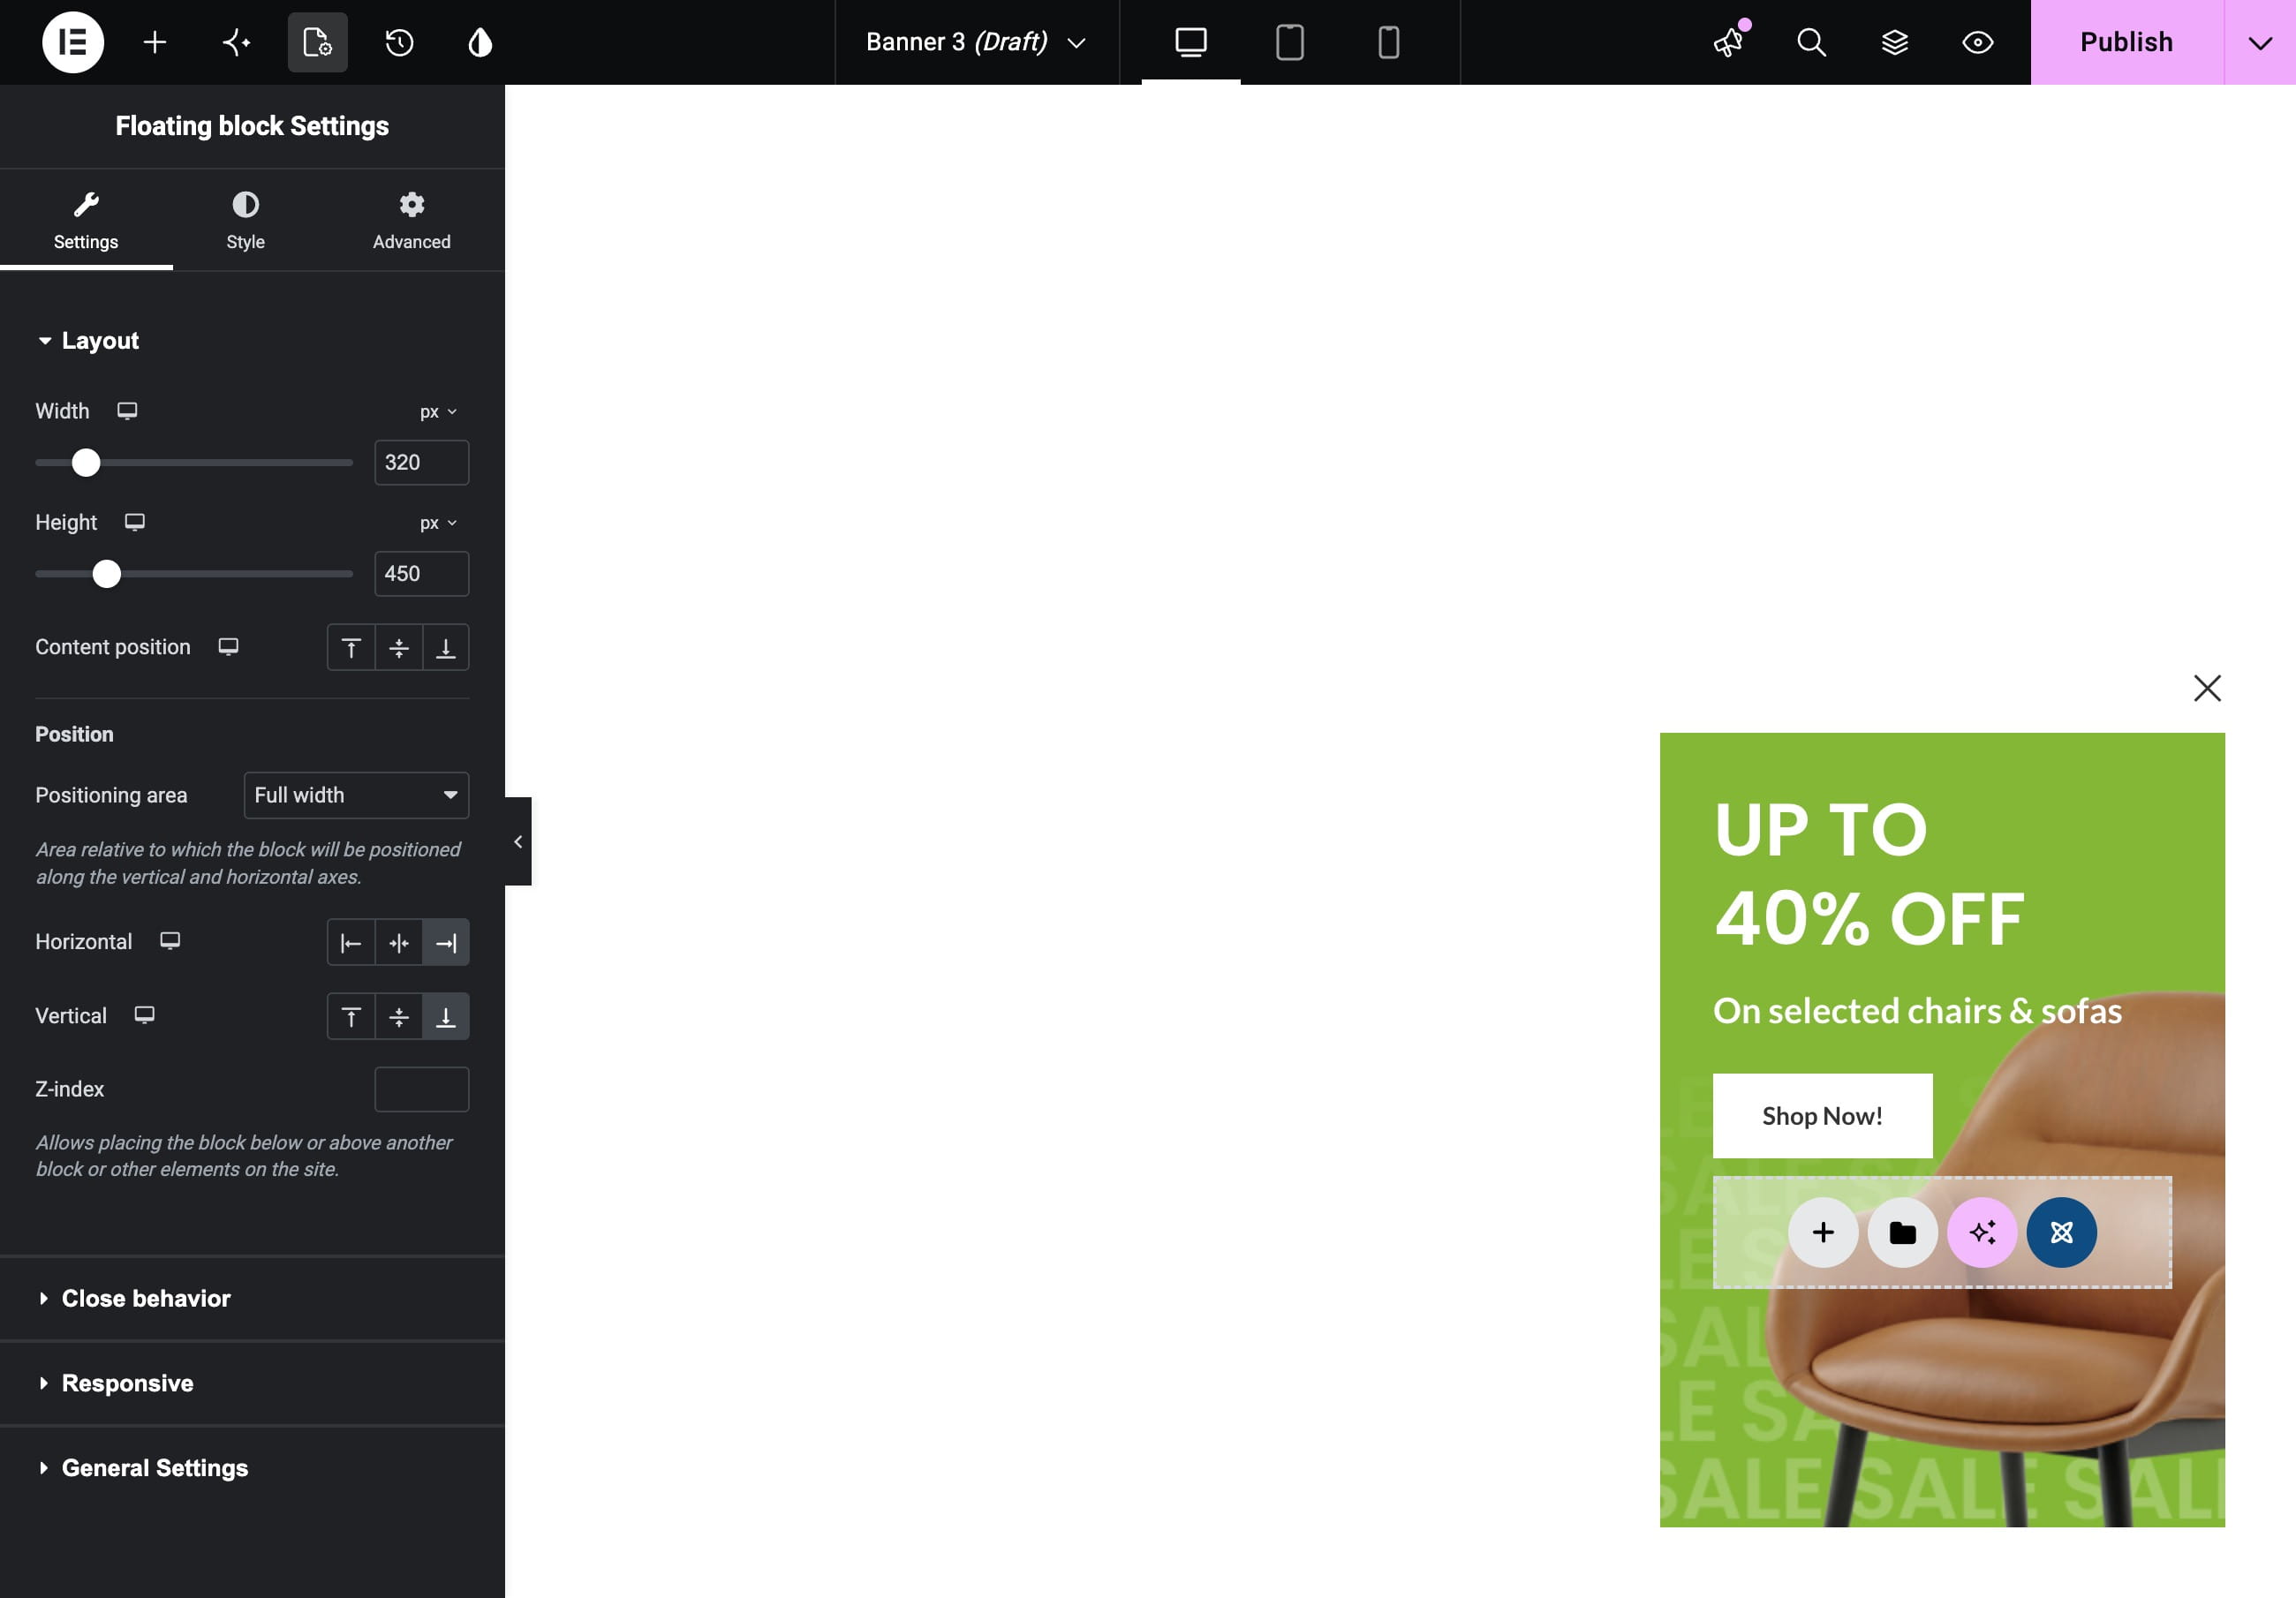This screenshot has height=1598, width=2296.
Task: Open the Positioning area Full width dropdown
Action: [356, 795]
